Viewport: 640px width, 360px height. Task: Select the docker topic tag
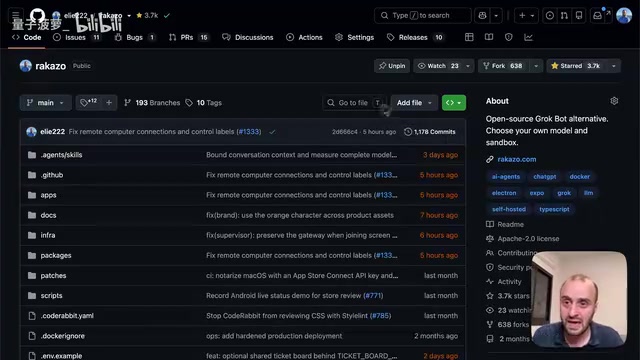coord(580,177)
